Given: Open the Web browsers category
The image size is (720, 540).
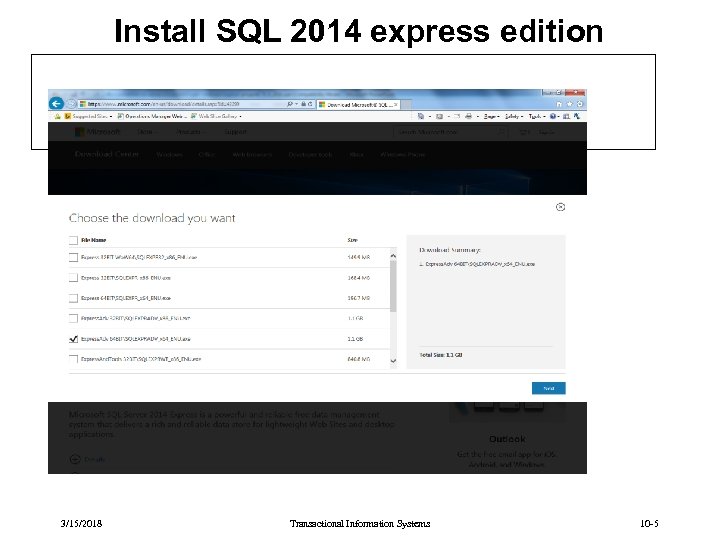Looking at the screenshot, I should [x=252, y=155].
